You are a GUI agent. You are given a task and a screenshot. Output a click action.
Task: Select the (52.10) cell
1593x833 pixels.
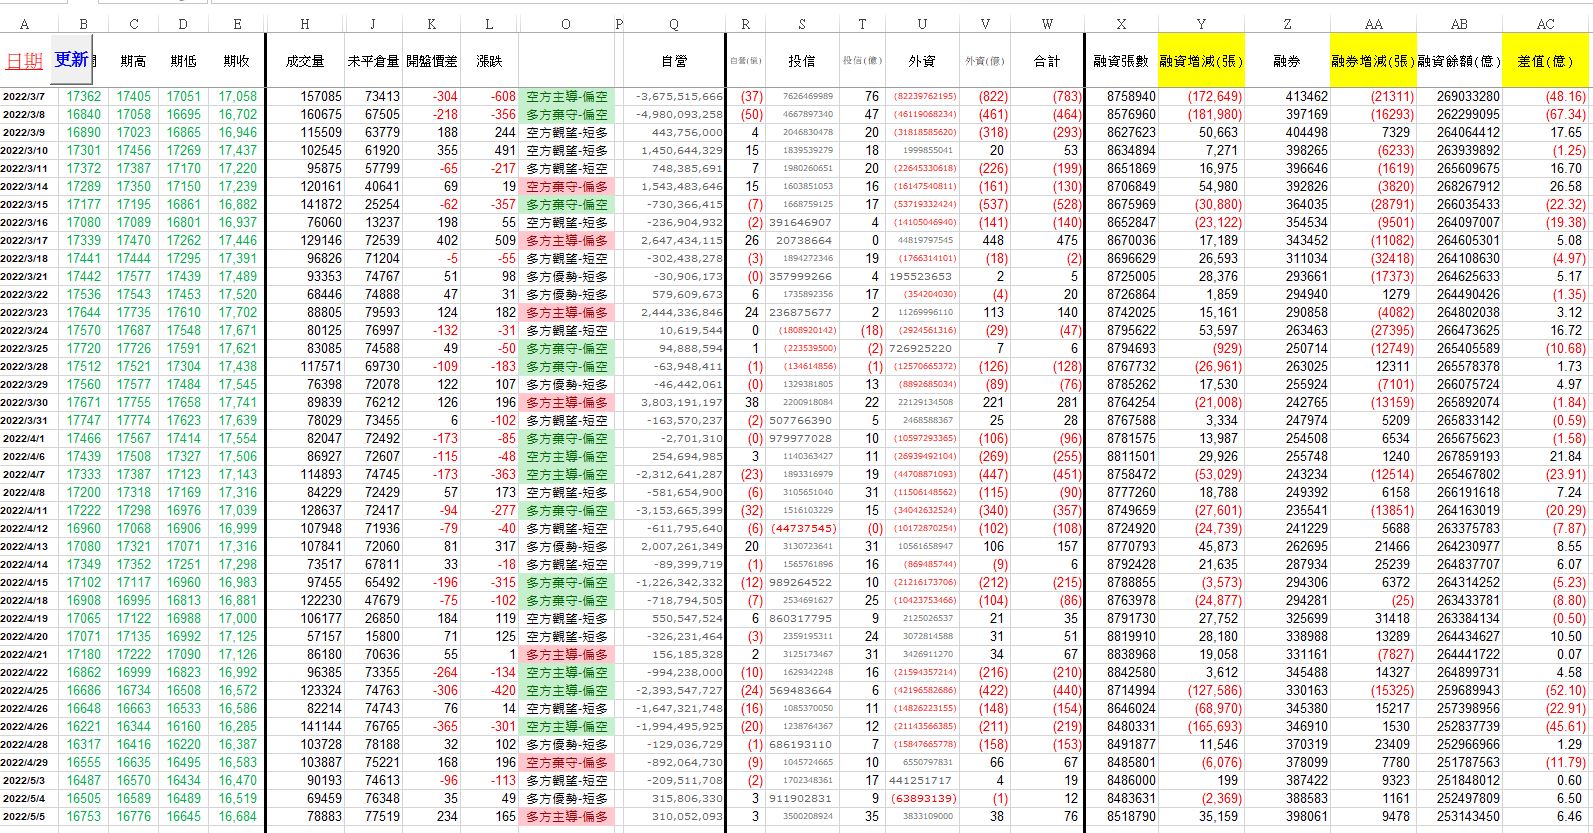1546,691
